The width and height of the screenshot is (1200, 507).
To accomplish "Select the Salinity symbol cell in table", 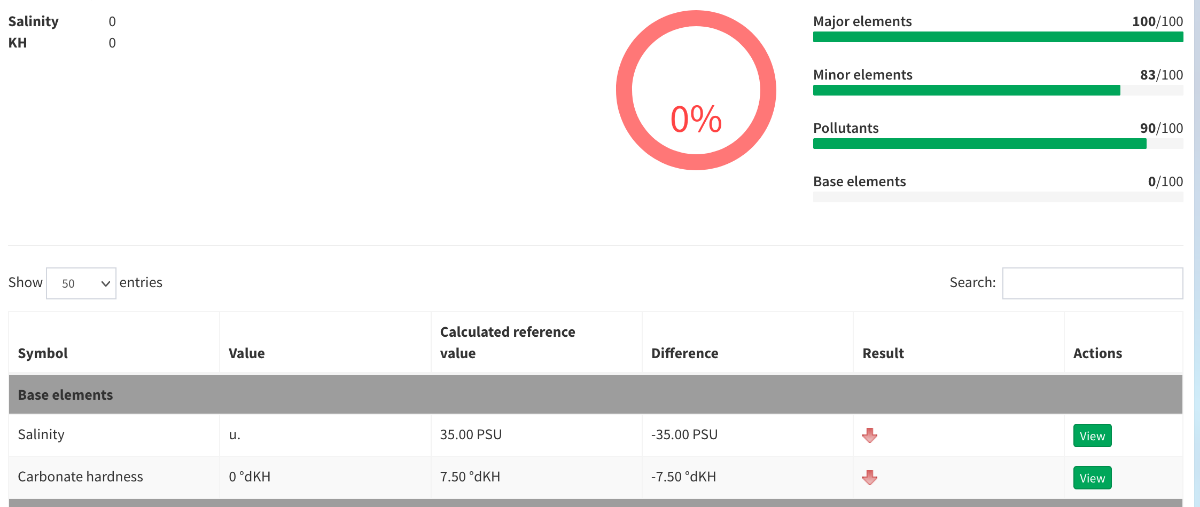I will [41, 435].
